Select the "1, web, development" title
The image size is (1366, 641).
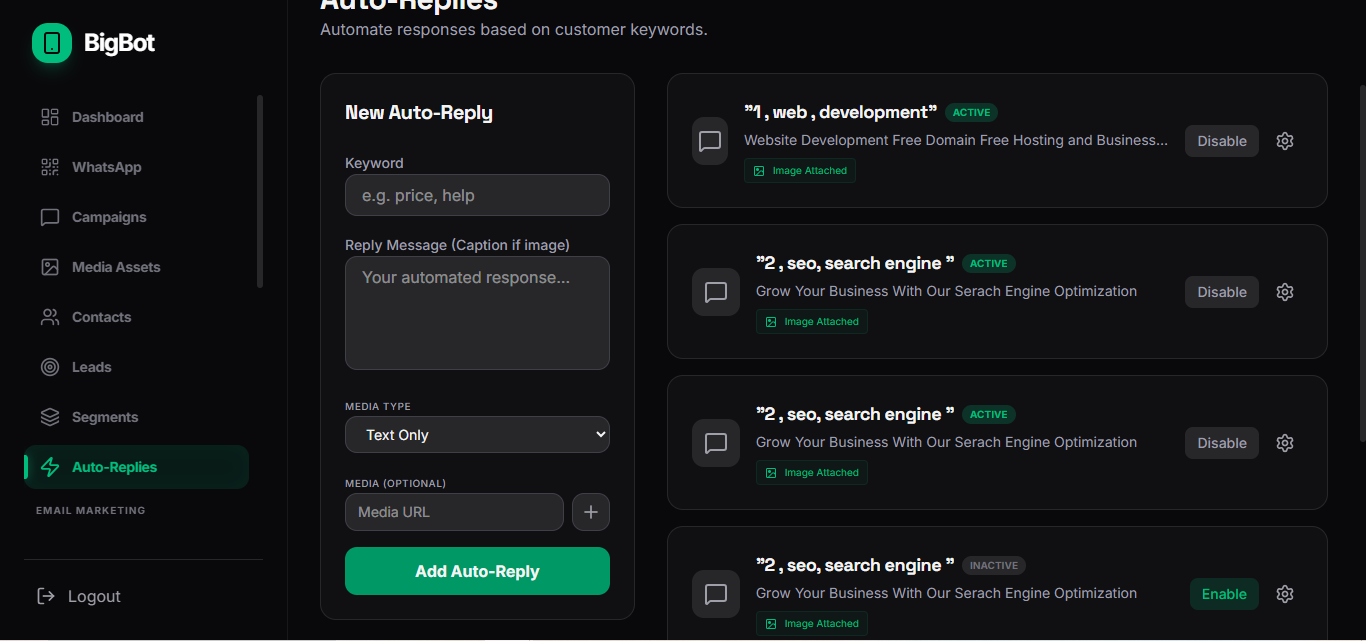click(x=841, y=112)
